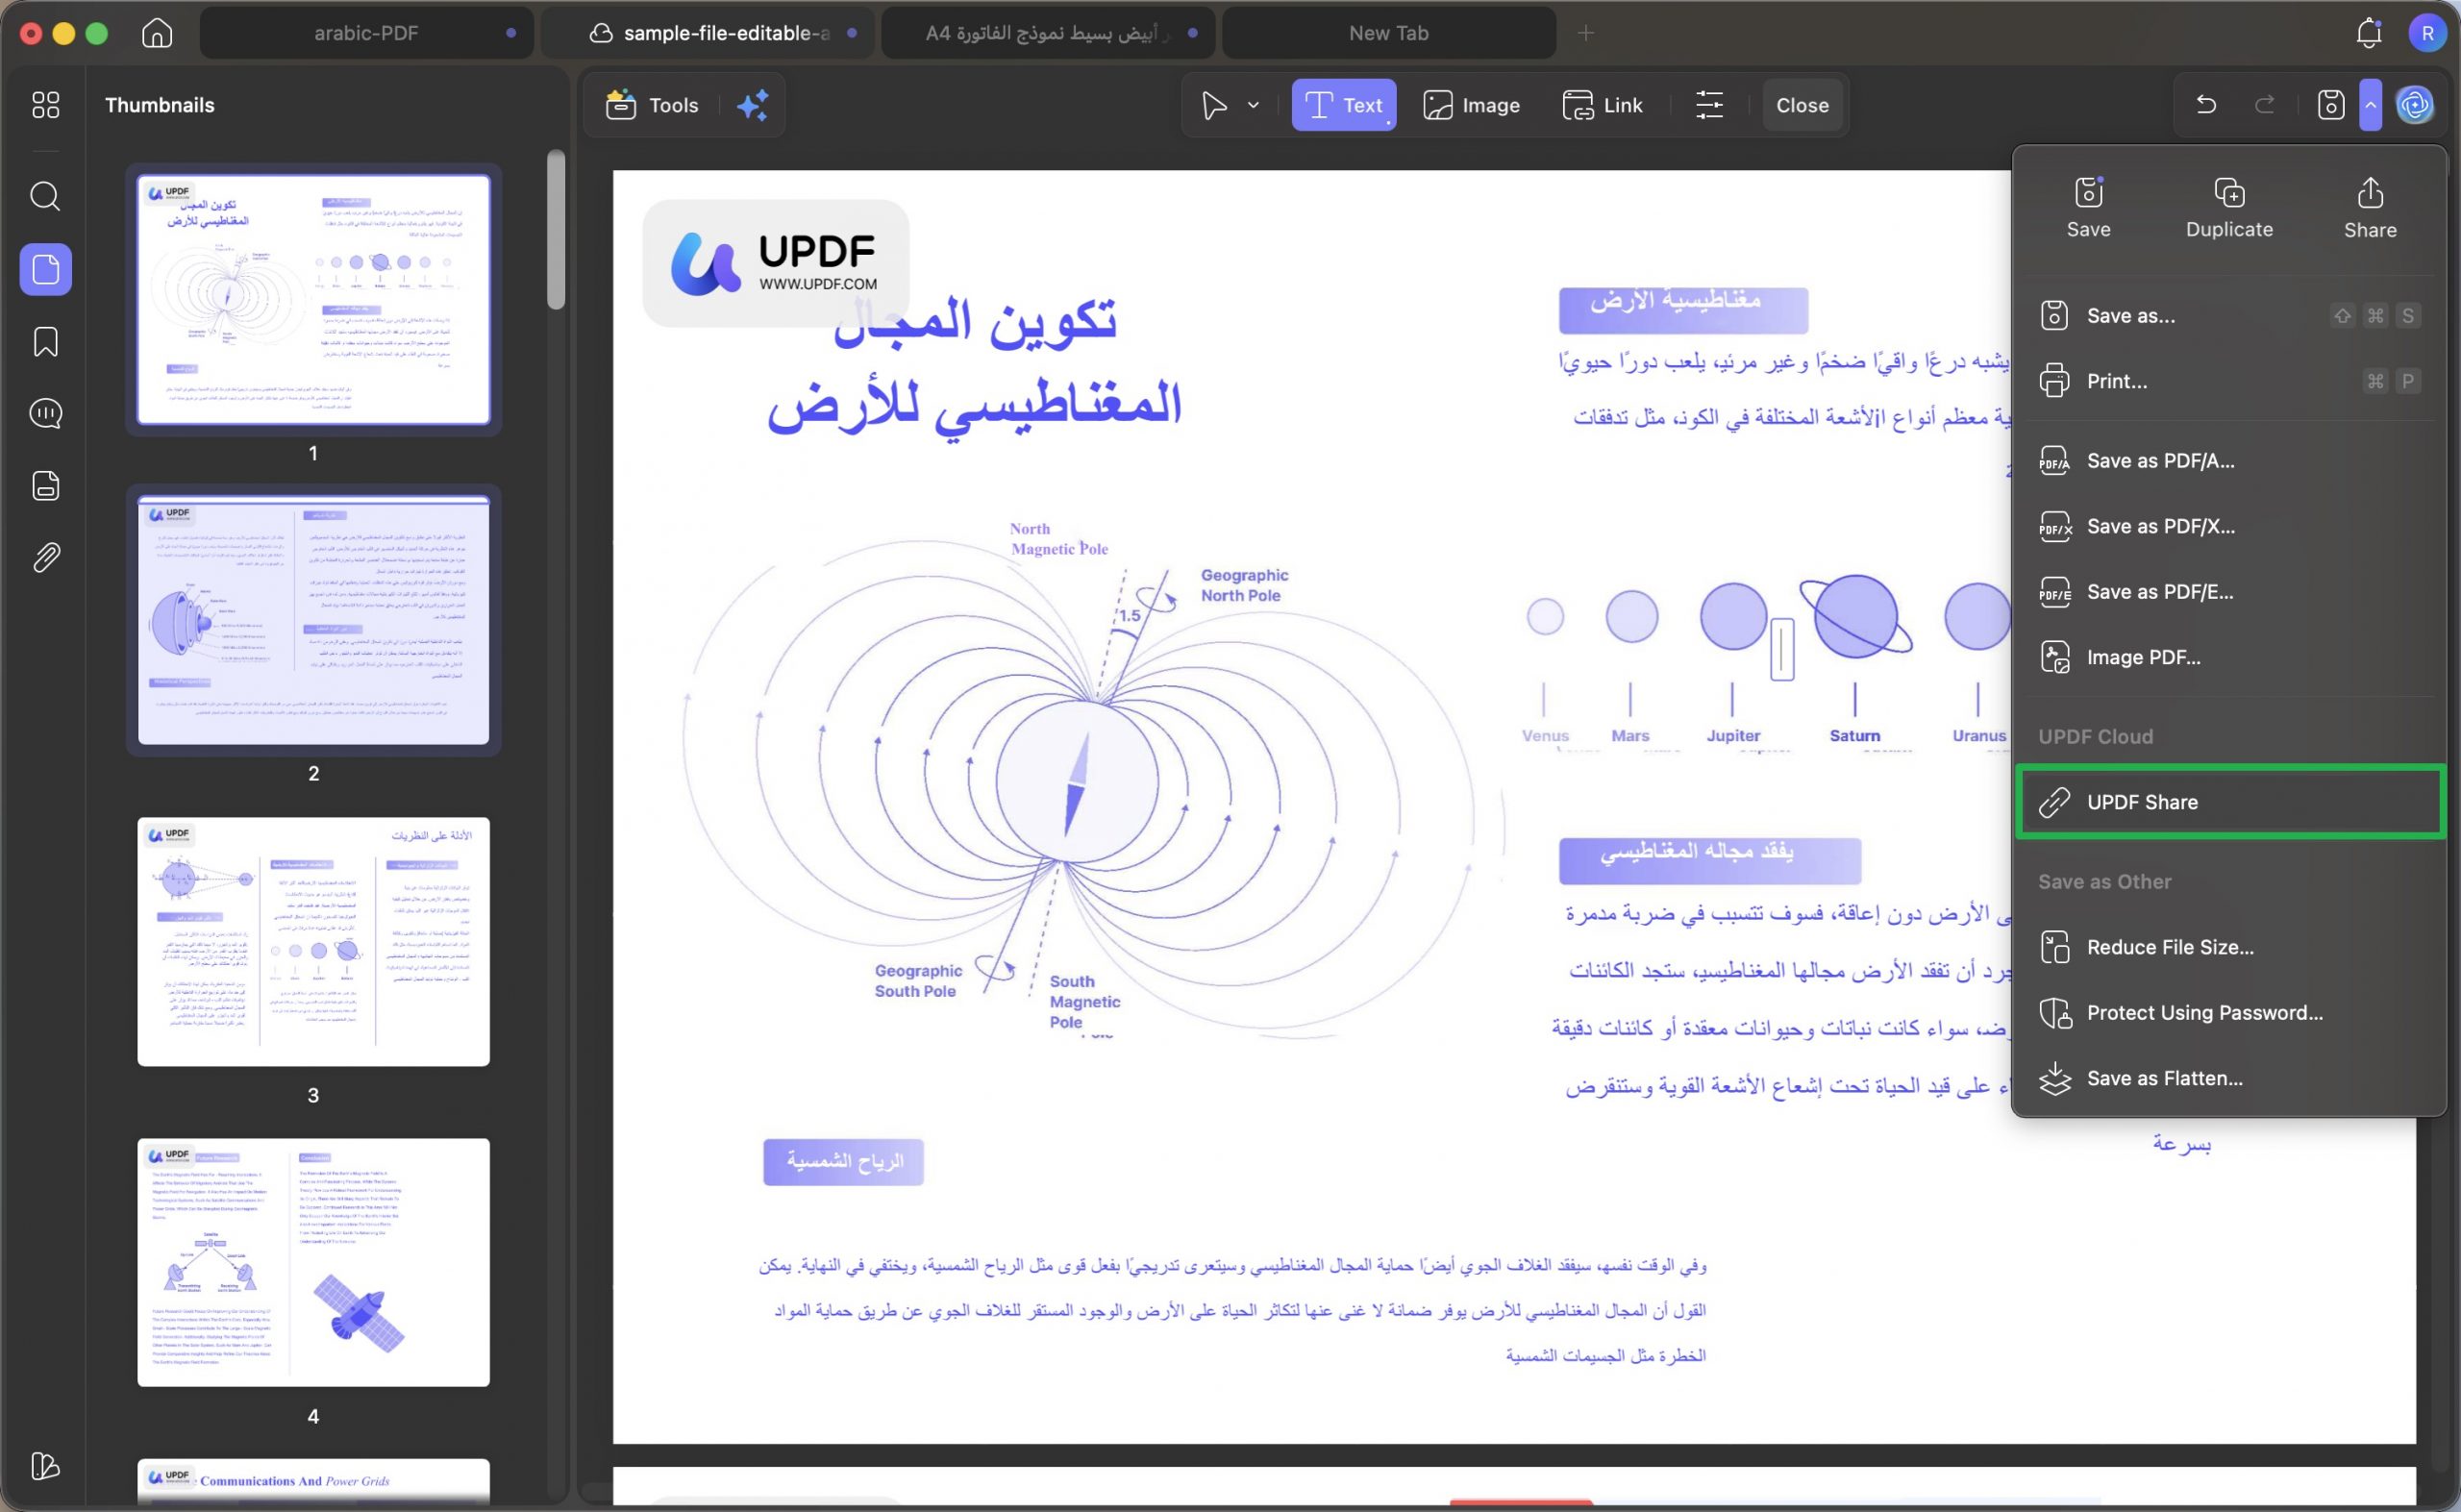This screenshot has height=1512, width=2461.
Task: Choose Protect Using Password...
Action: click(2229, 1013)
